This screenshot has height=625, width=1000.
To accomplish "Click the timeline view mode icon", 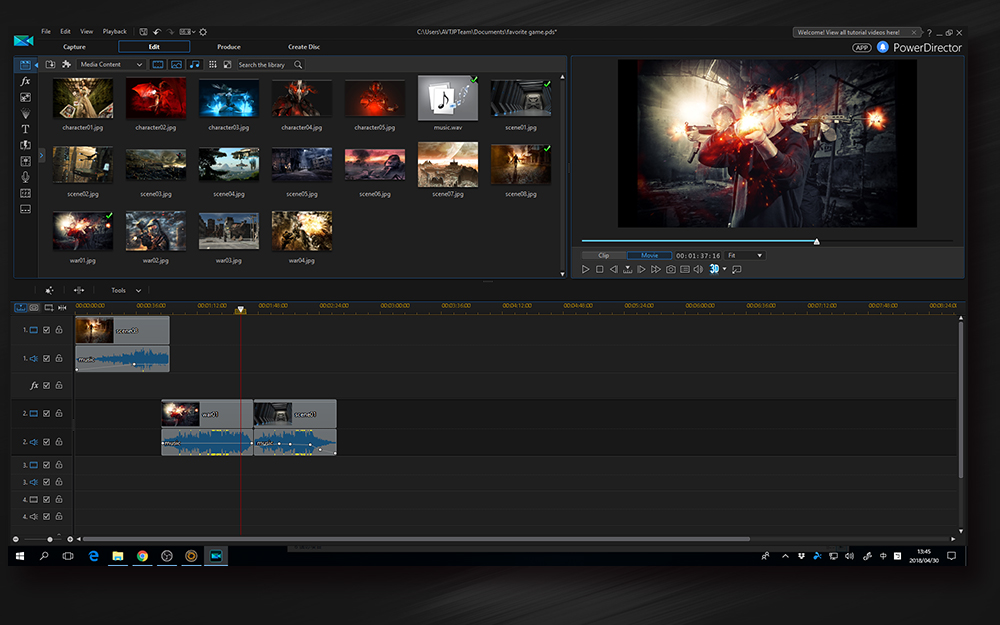I will click(x=21, y=308).
